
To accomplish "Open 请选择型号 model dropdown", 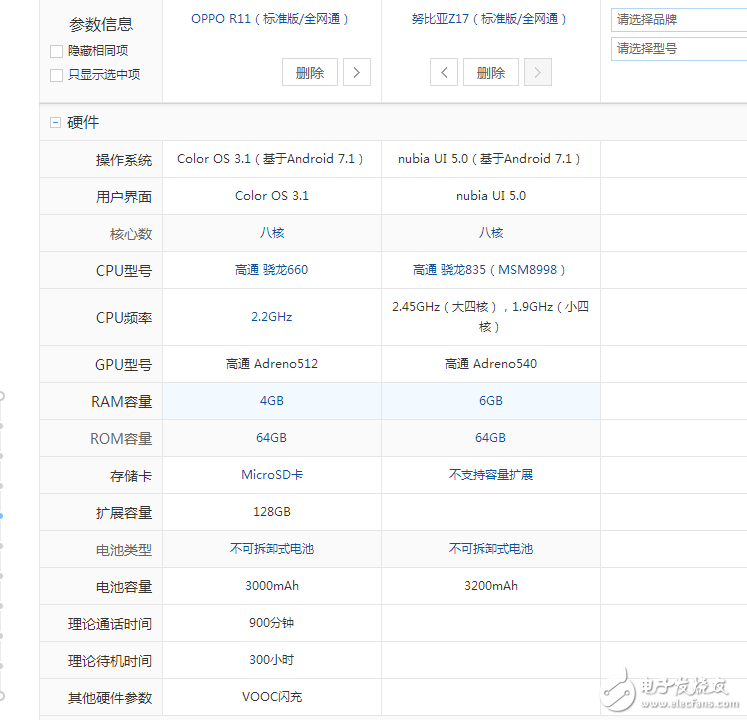I will (x=679, y=49).
